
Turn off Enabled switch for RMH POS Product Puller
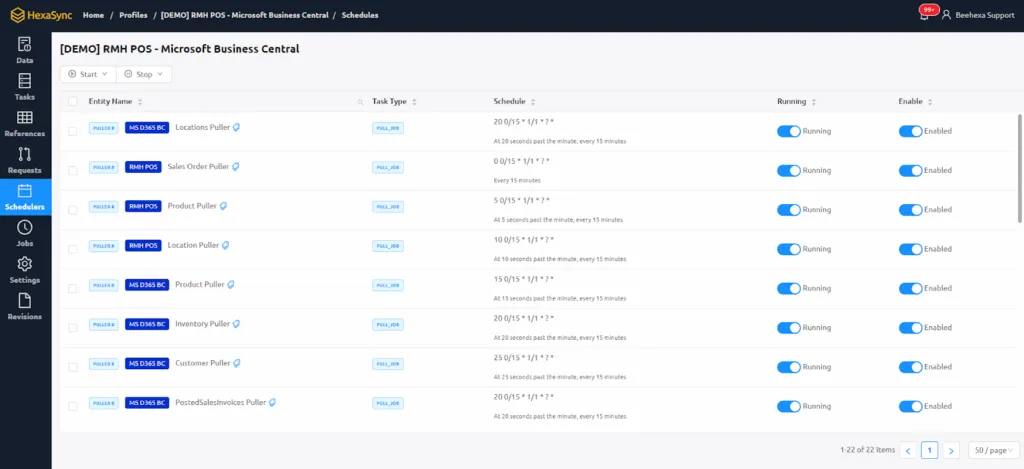pos(910,210)
